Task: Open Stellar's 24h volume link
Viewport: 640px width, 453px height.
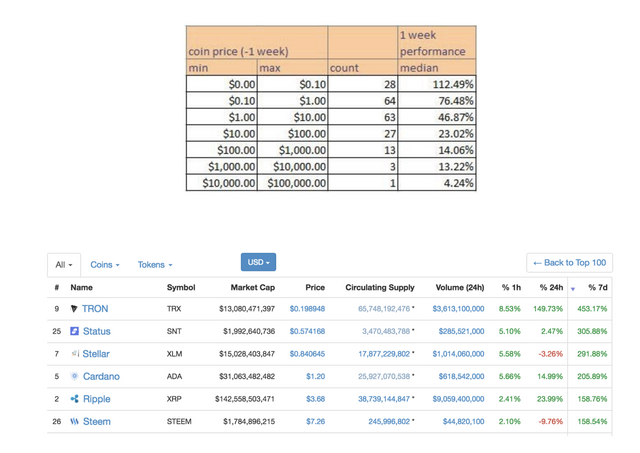Action: [x=458, y=354]
